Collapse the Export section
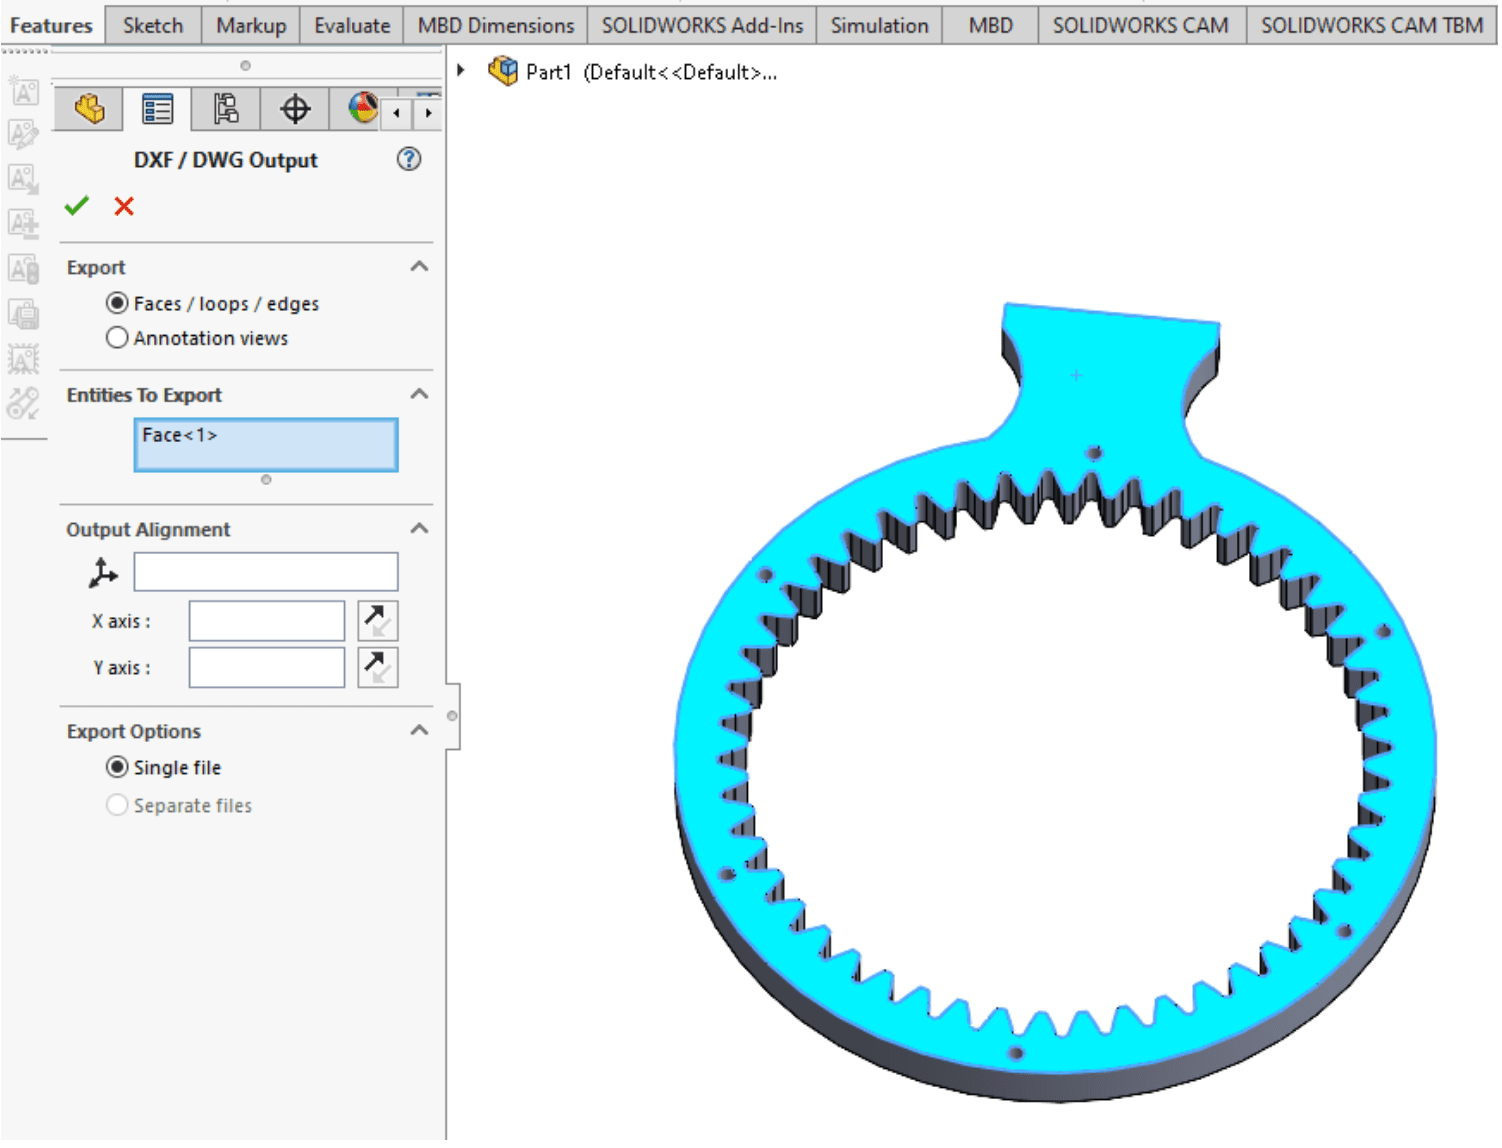Screen dimensions: 1502x1148 [x=420, y=266]
